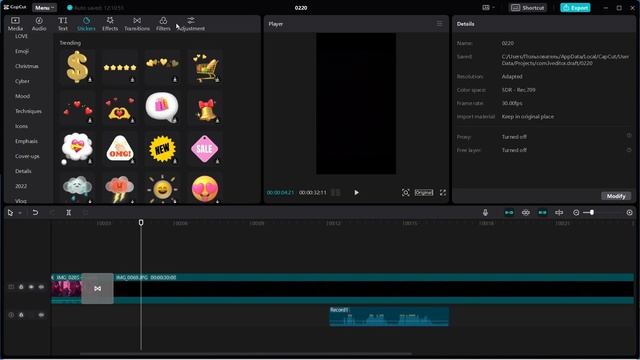The width and height of the screenshot is (640, 360).
Task: Choose the golden bell with bow sticker
Action: click(x=205, y=108)
